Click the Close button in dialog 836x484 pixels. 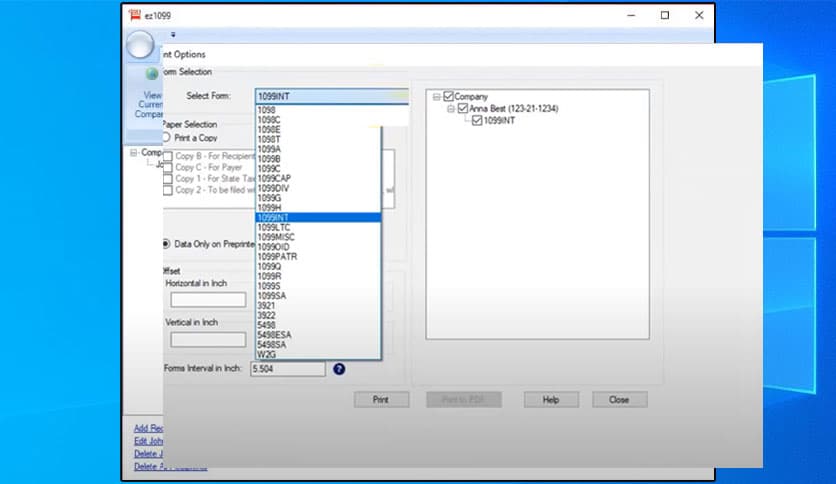point(620,400)
